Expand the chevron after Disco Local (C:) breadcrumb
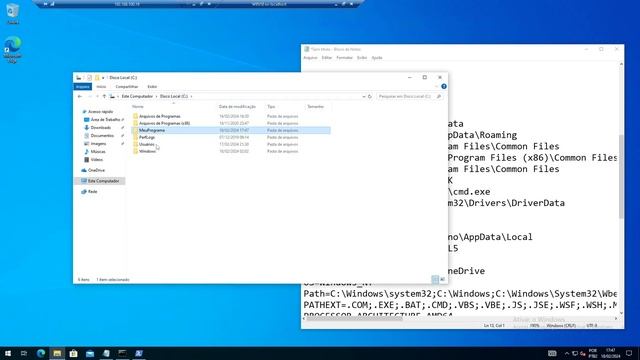640x360 pixels. click(191, 96)
